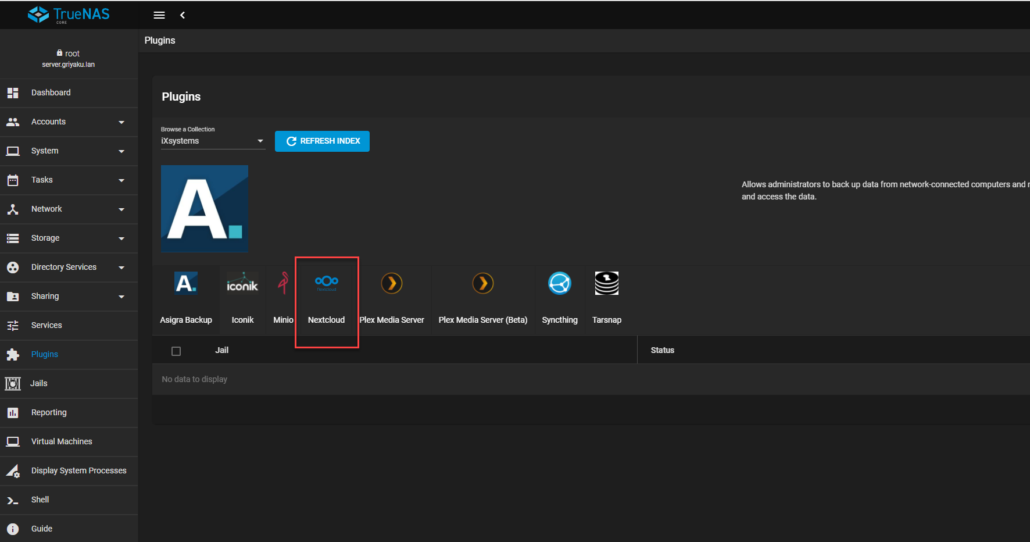Click the Services sliders icon
The height and width of the screenshot is (542, 1030).
point(12,325)
